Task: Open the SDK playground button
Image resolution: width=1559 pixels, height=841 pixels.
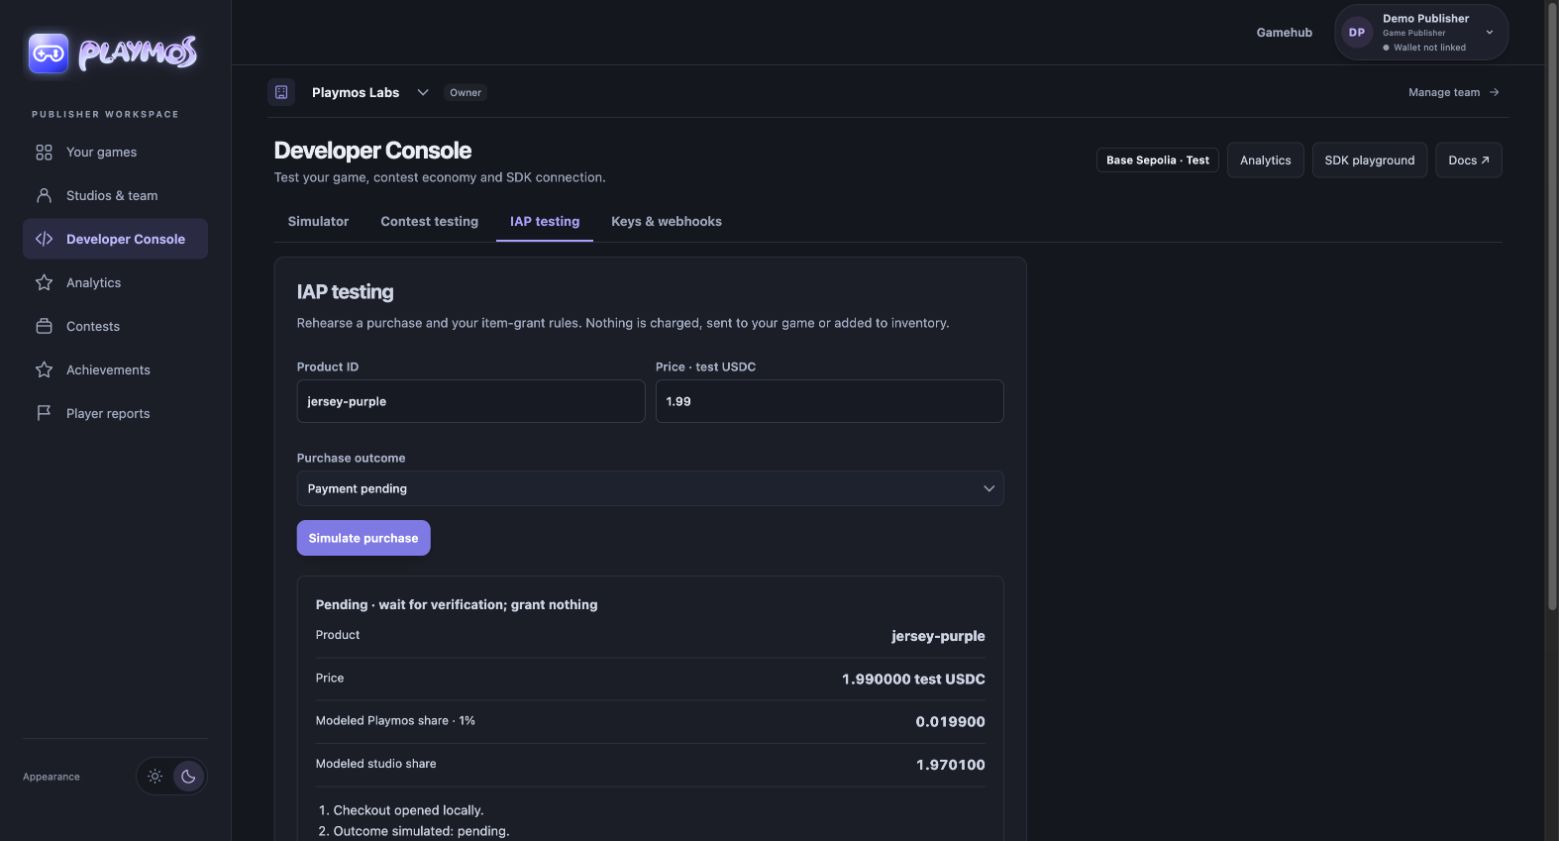Action: click(1369, 160)
